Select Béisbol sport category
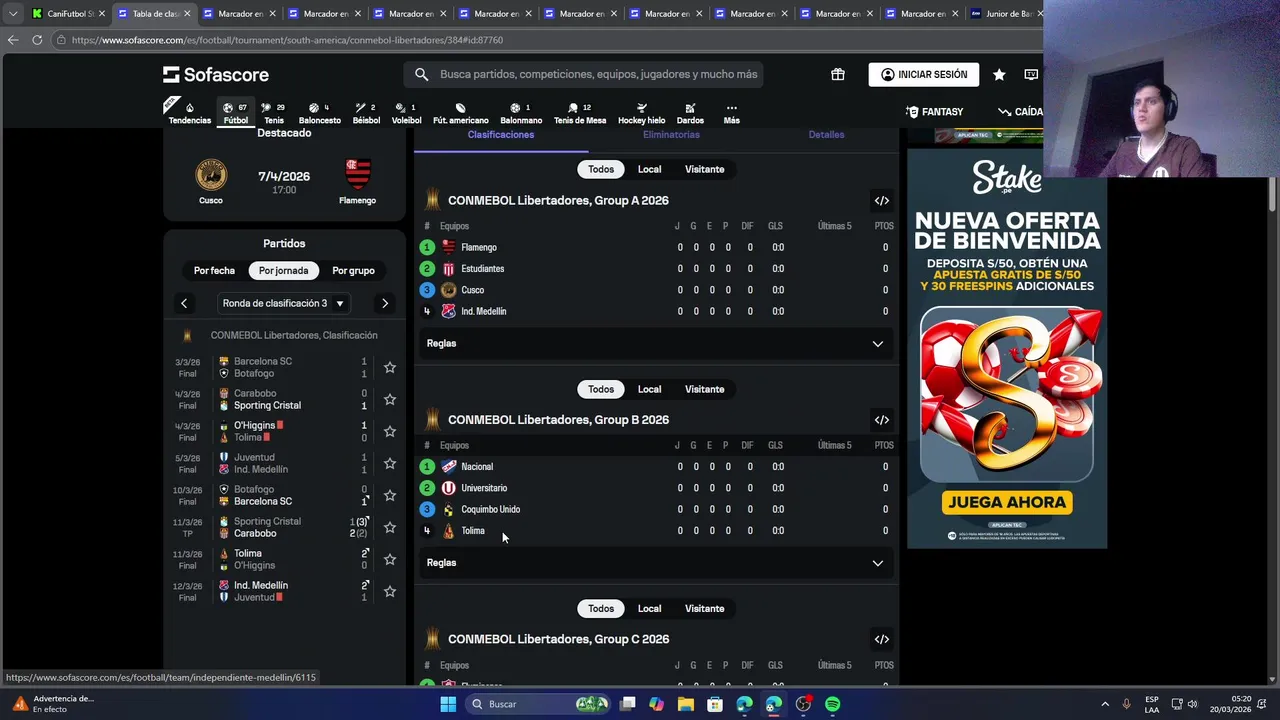The width and height of the screenshot is (1280, 720). point(366,113)
